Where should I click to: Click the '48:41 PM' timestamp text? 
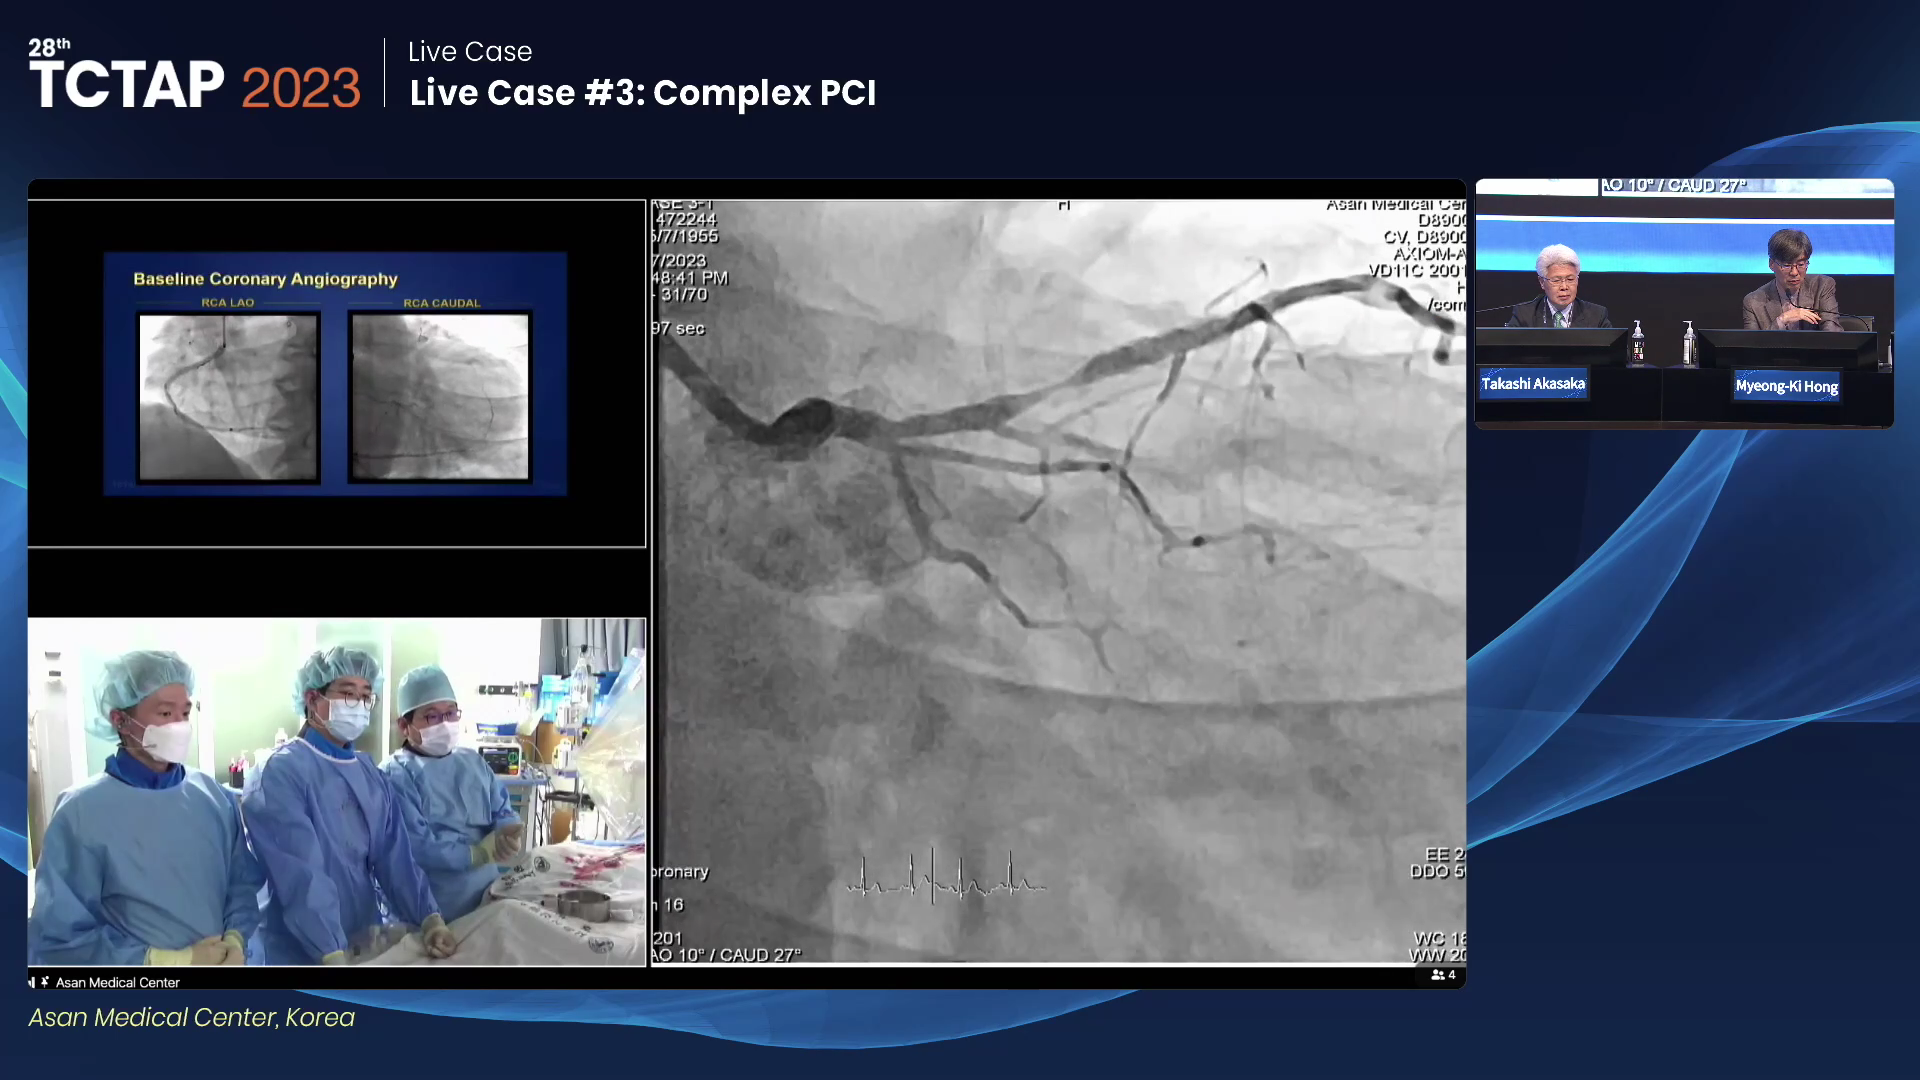[690, 278]
